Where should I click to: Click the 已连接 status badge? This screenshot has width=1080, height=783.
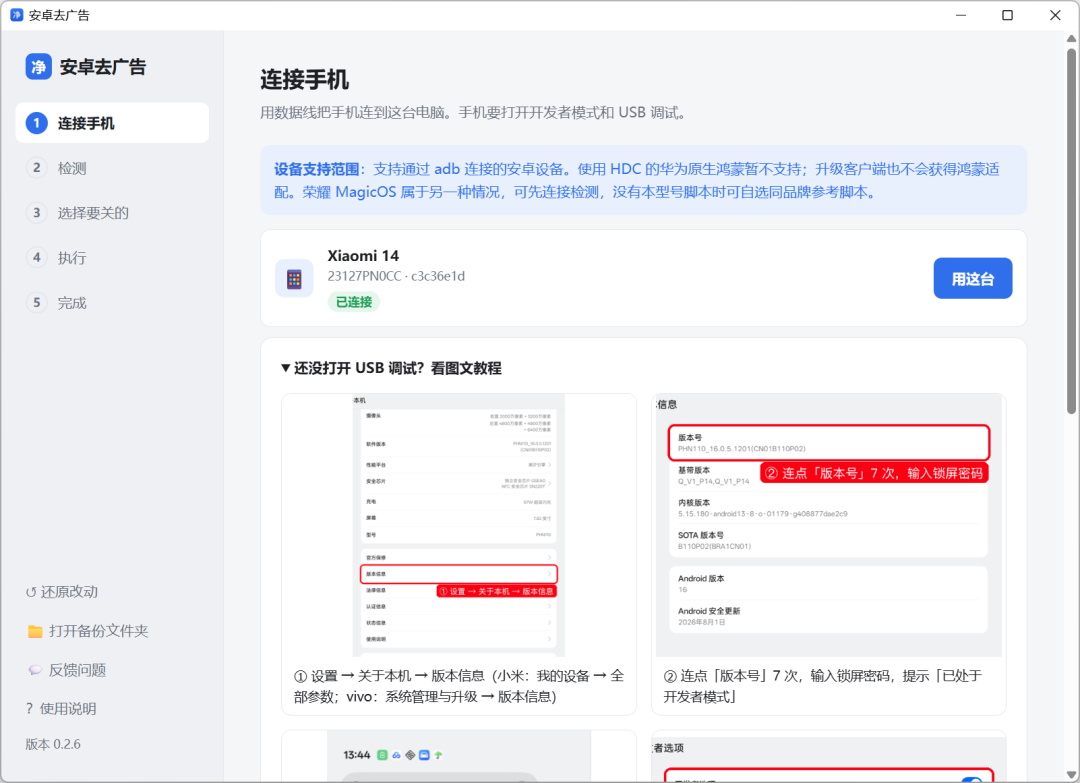(353, 302)
